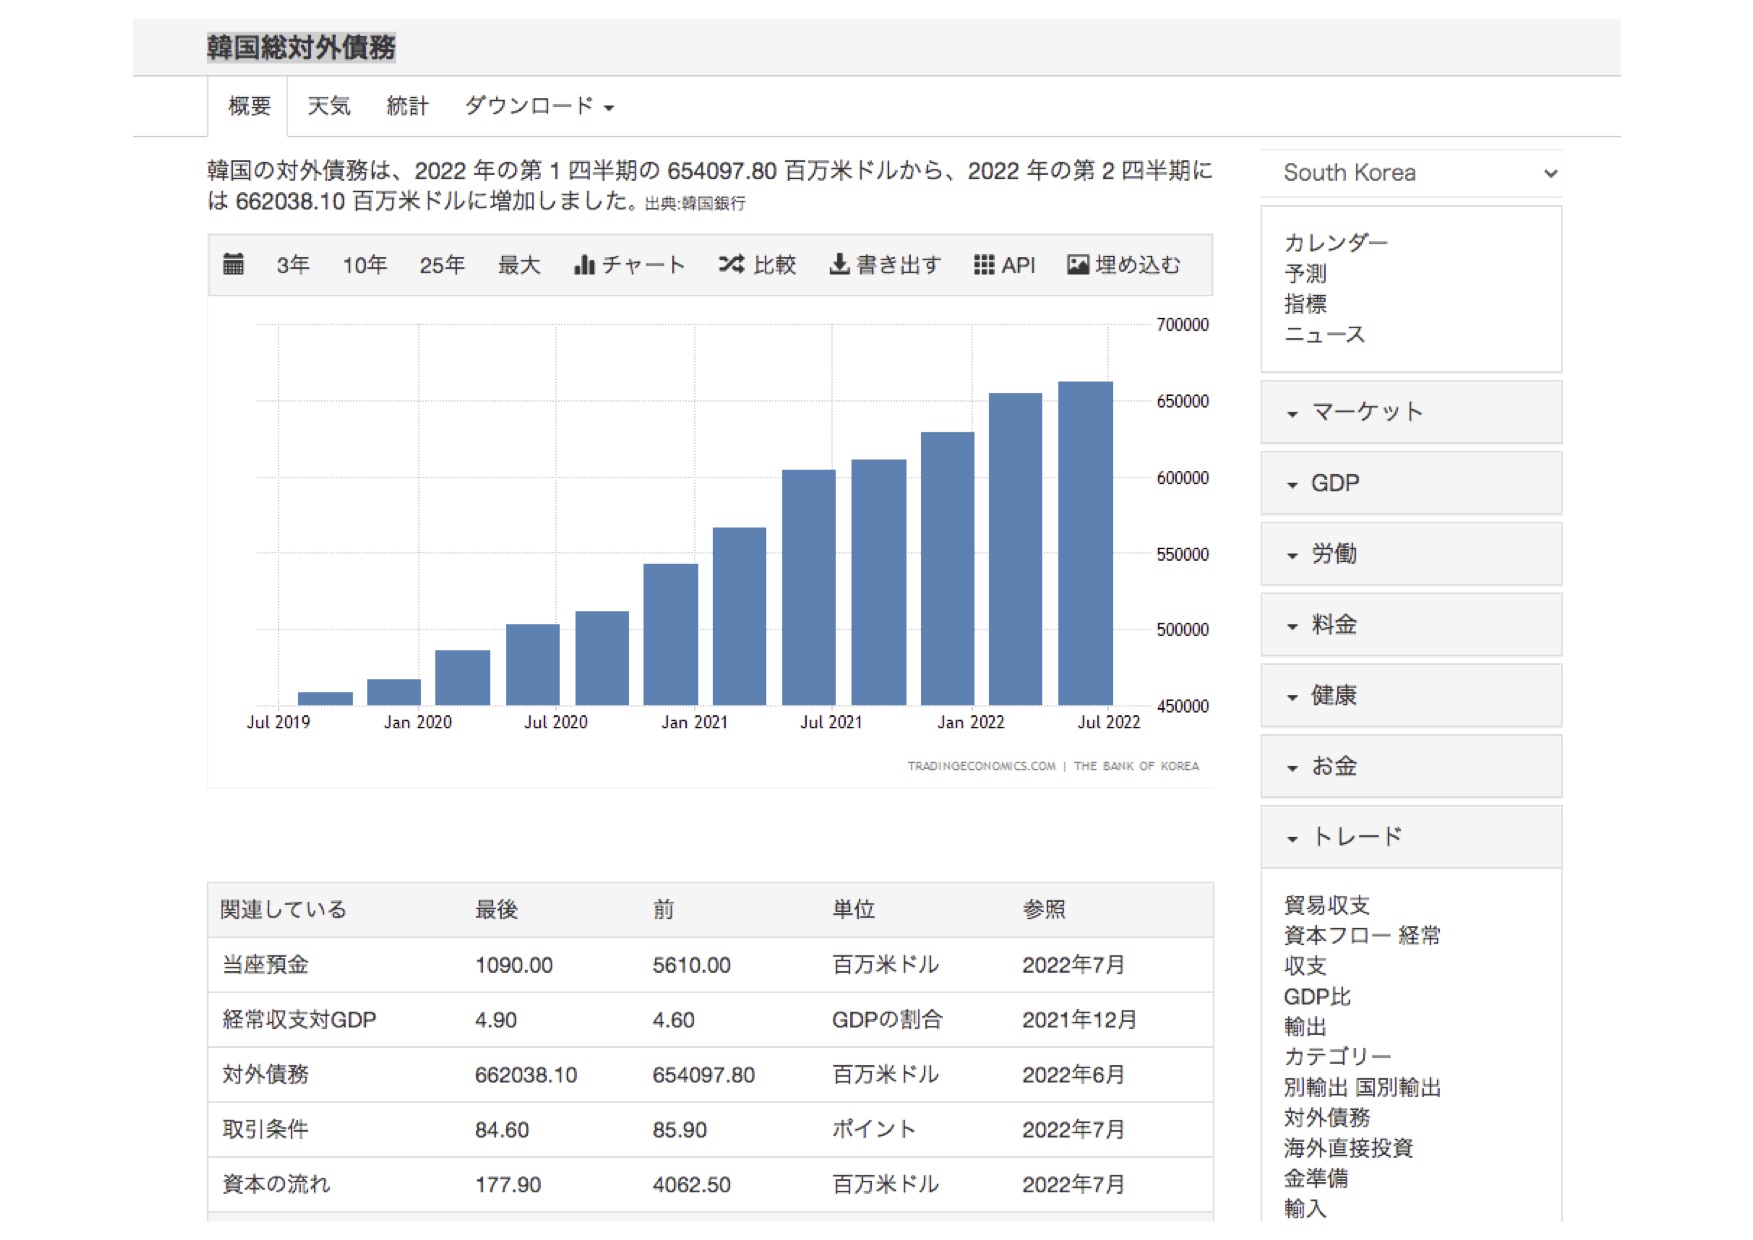Click the tallest Jul 2022 chart bar
1753x1240 pixels.
point(1085,543)
